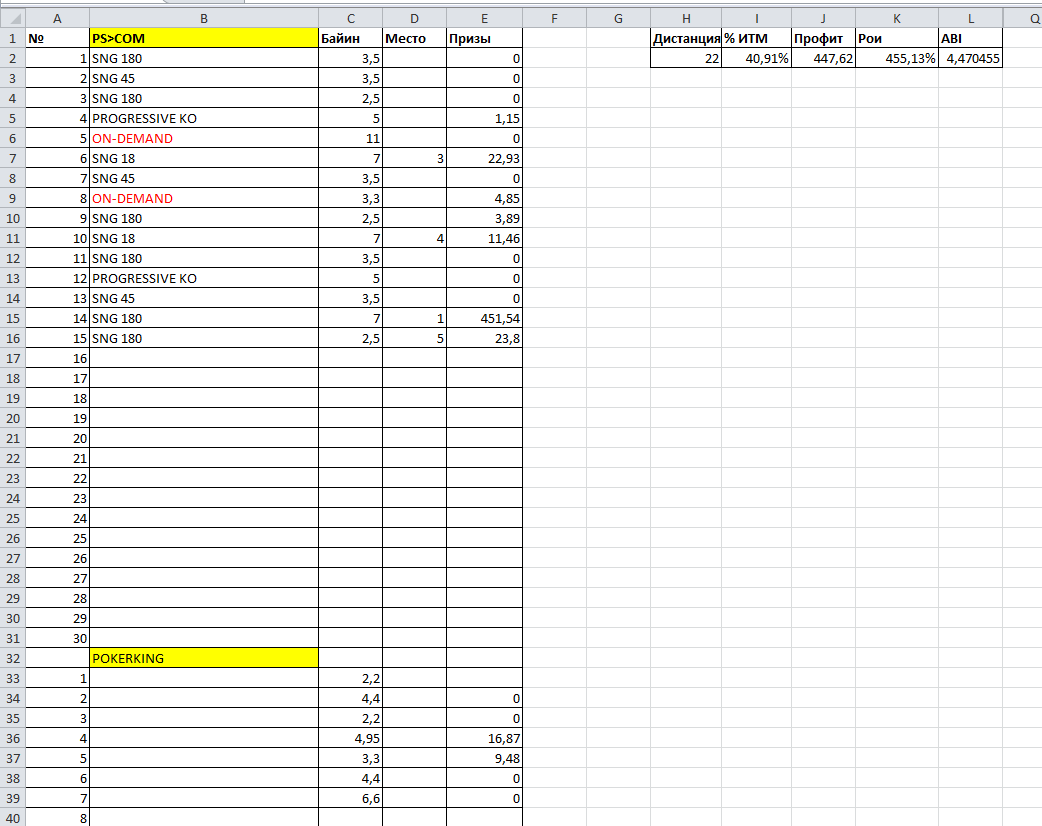
Task: Select the place cell 5 in row 16
Action: 415,338
